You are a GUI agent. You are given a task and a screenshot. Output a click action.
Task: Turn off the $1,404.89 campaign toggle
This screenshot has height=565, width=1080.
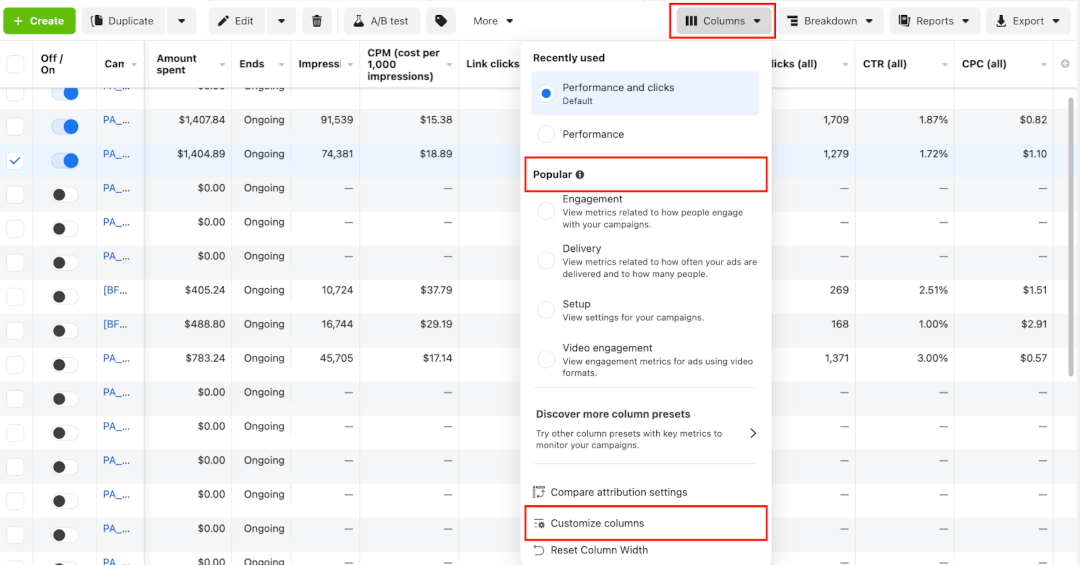pyautogui.click(x=65, y=161)
